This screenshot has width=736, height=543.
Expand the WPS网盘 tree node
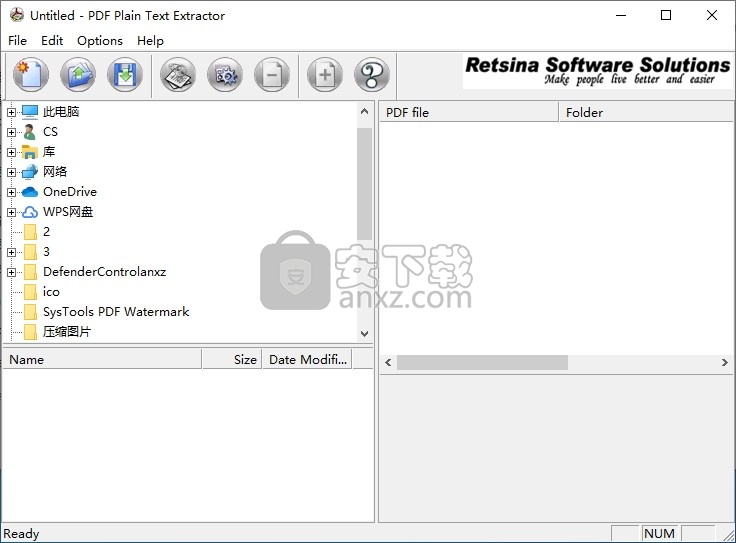pos(11,212)
